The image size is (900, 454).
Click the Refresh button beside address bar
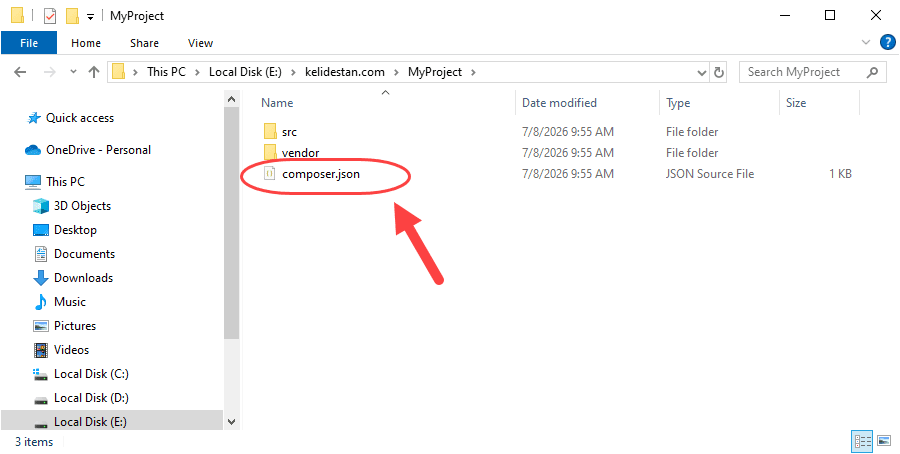tap(717, 72)
